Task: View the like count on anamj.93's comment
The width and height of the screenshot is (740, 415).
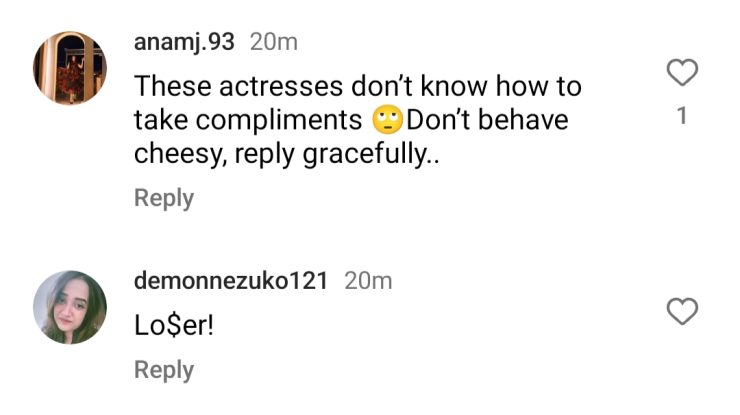Action: [682, 116]
